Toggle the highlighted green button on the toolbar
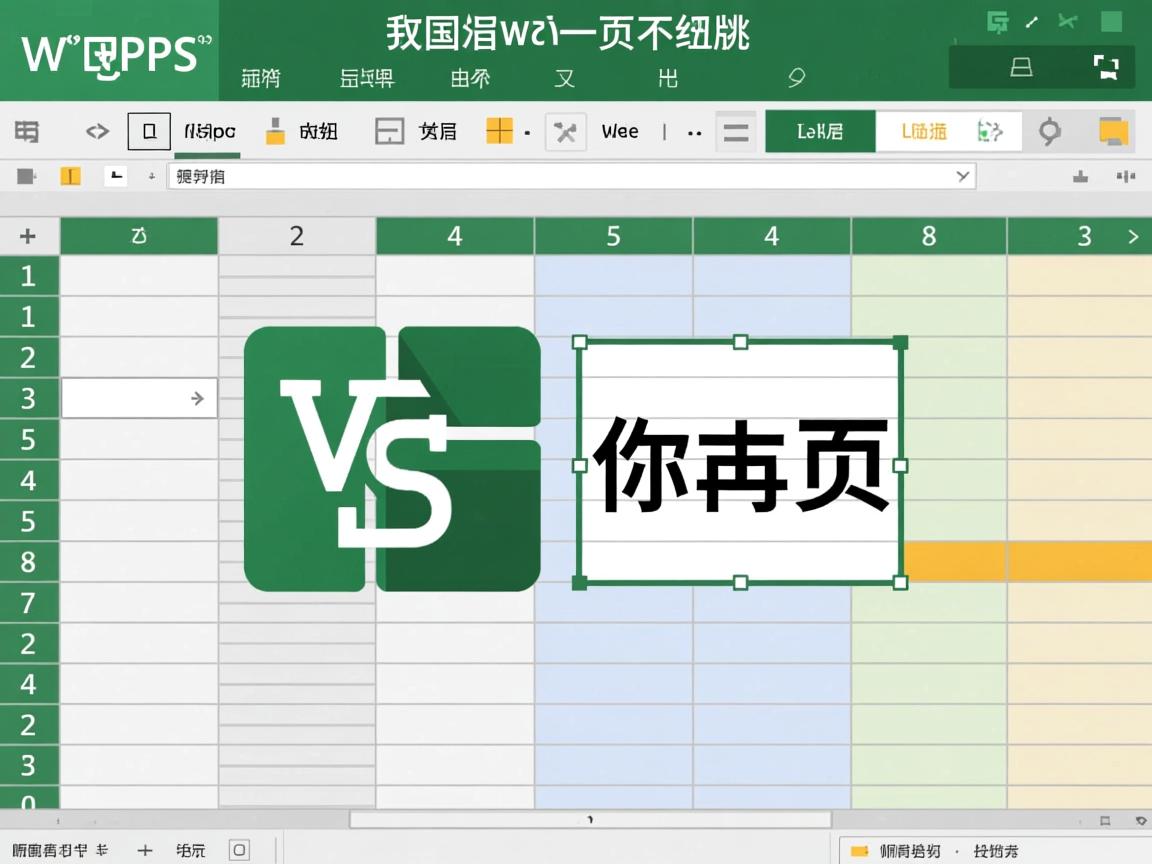The height and width of the screenshot is (864, 1152). click(x=820, y=131)
